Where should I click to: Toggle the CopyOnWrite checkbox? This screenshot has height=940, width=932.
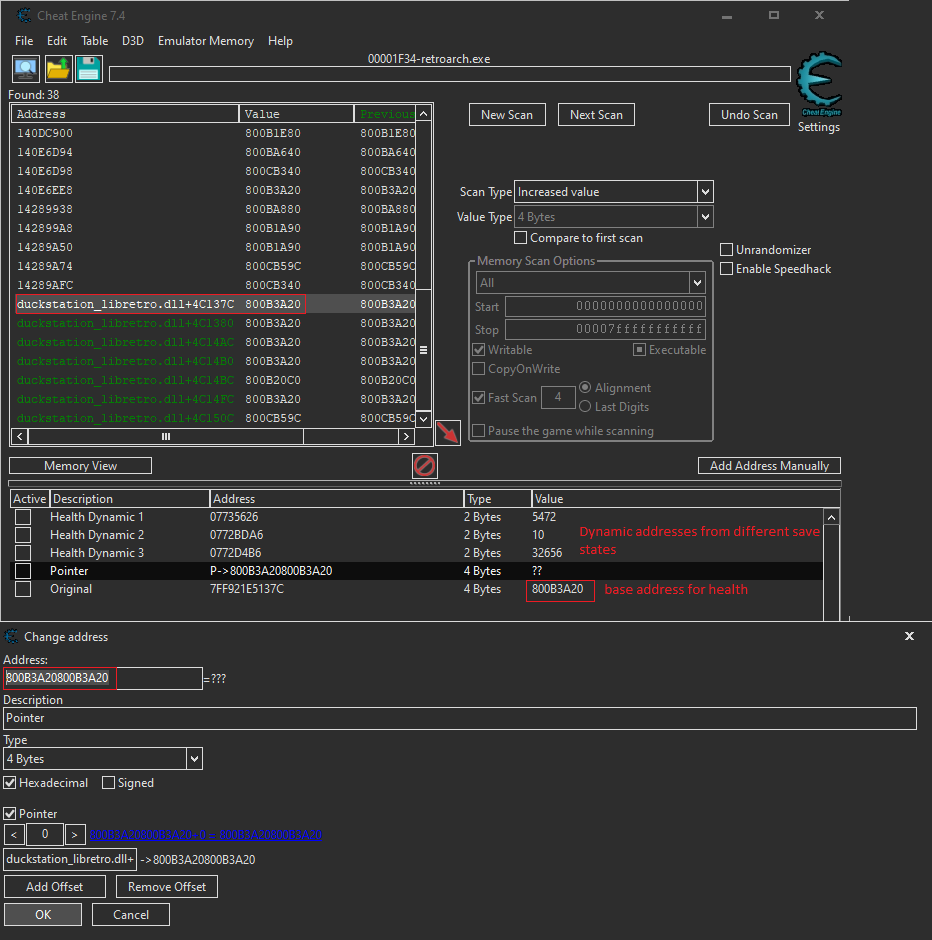[x=478, y=369]
